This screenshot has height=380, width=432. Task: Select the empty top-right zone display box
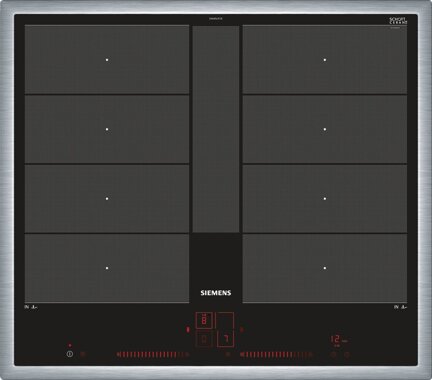click(226, 320)
